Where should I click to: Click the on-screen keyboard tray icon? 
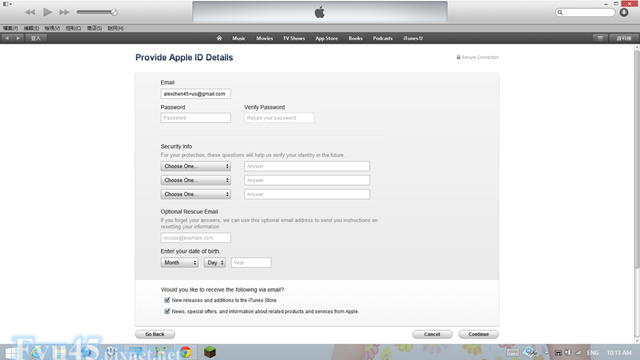(x=513, y=352)
